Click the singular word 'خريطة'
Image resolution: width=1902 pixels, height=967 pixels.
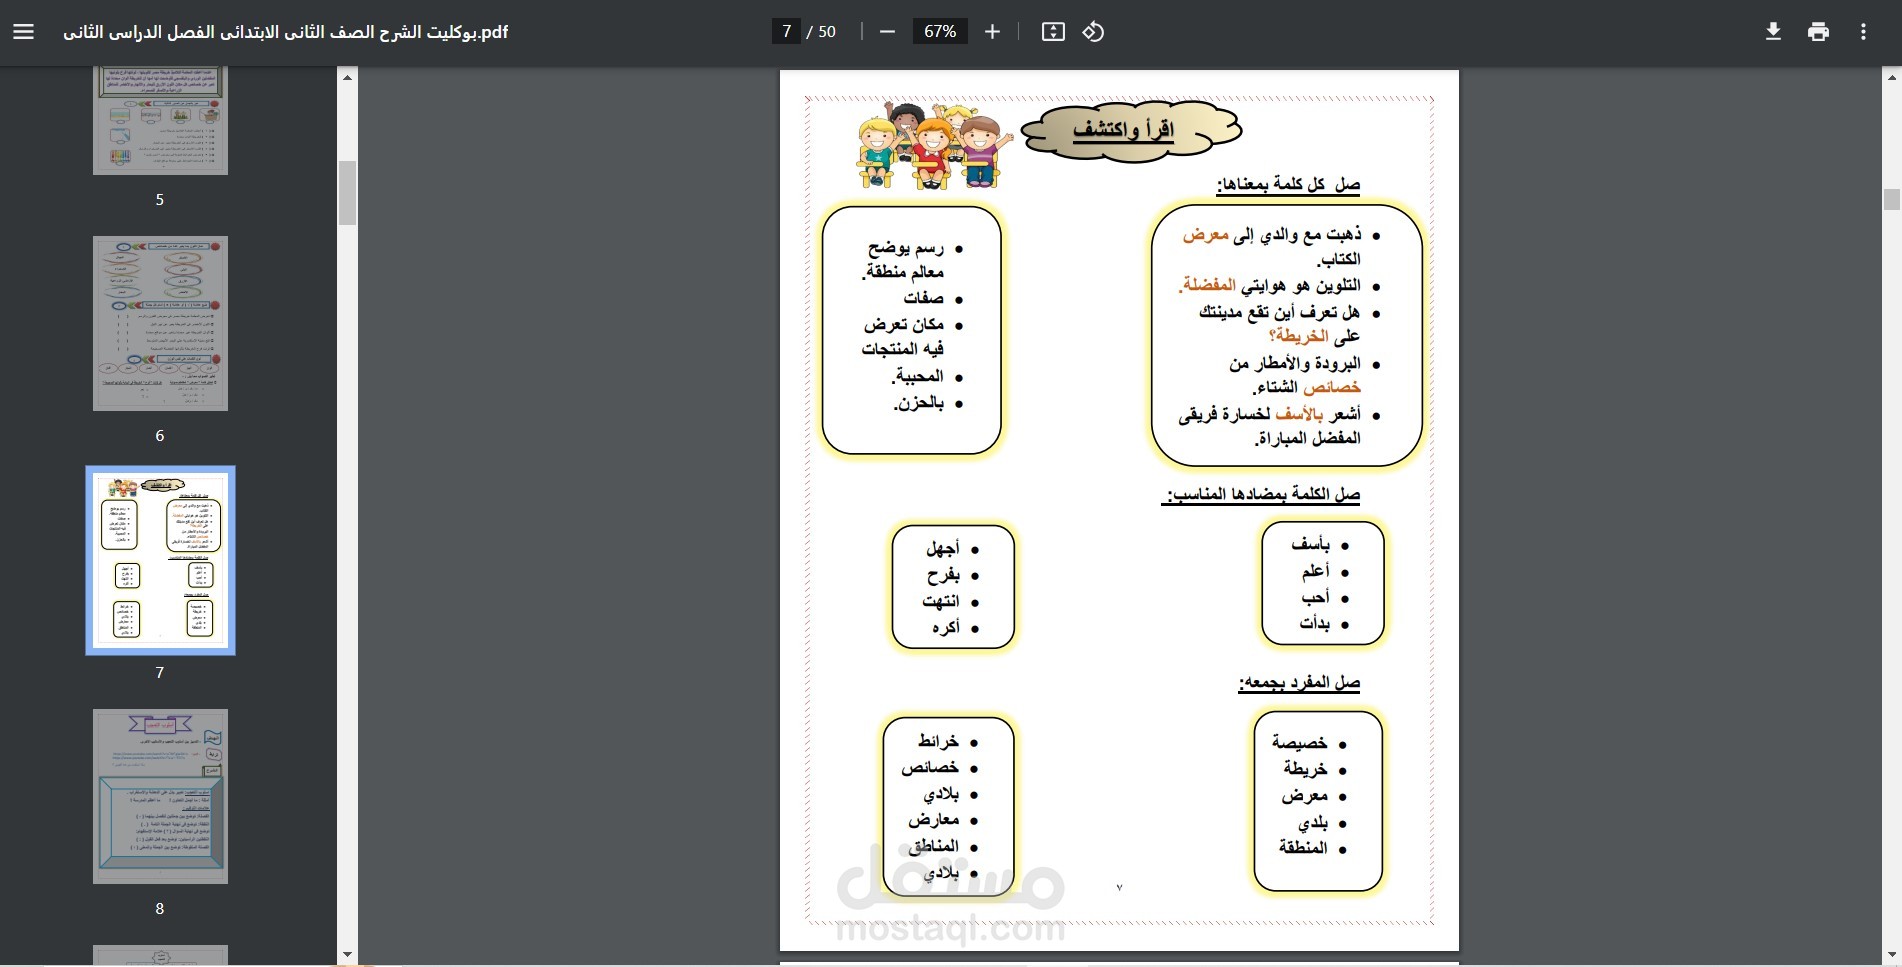pos(1305,769)
